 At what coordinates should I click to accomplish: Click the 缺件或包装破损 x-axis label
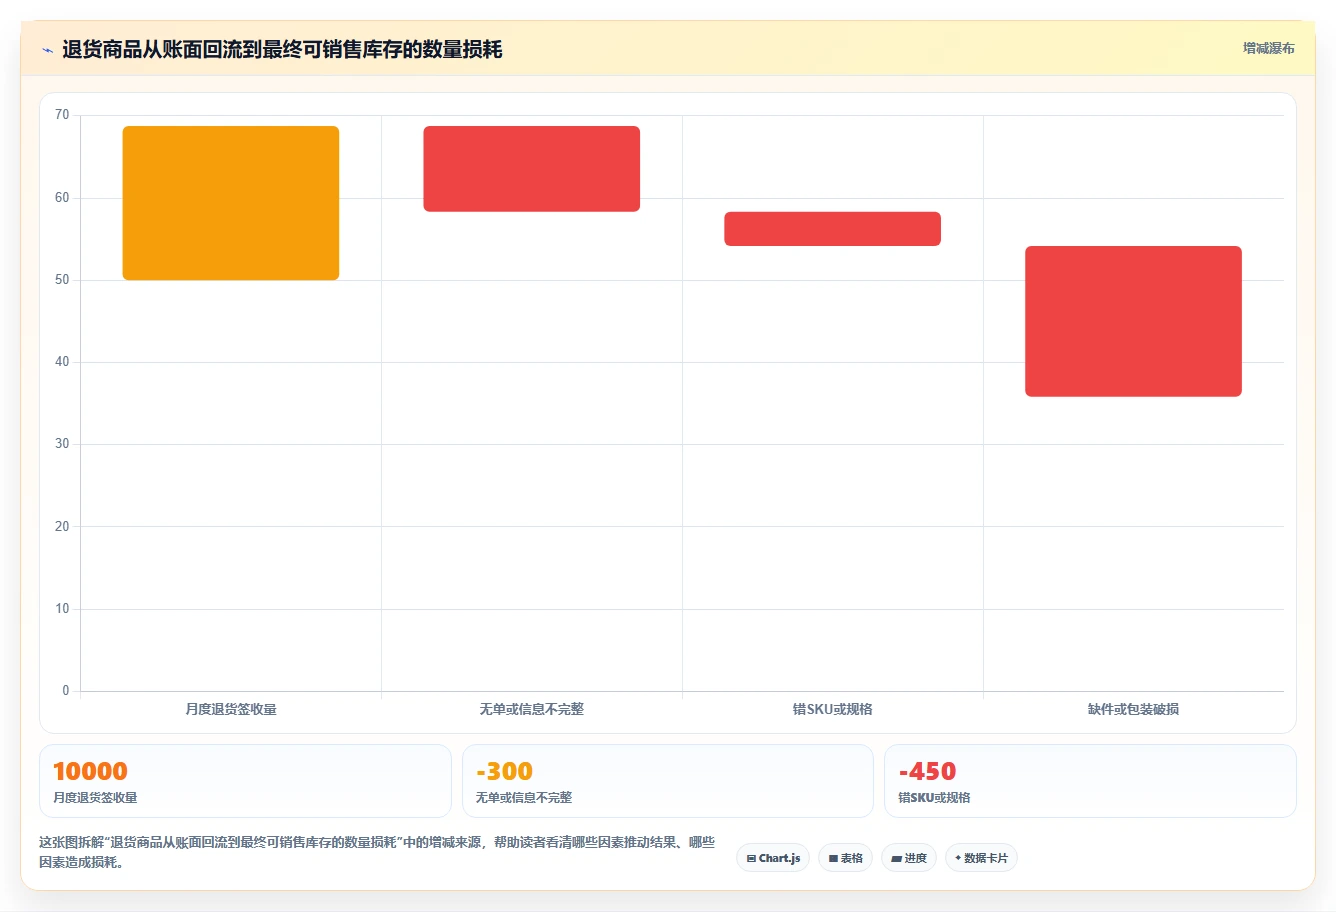coord(1133,709)
